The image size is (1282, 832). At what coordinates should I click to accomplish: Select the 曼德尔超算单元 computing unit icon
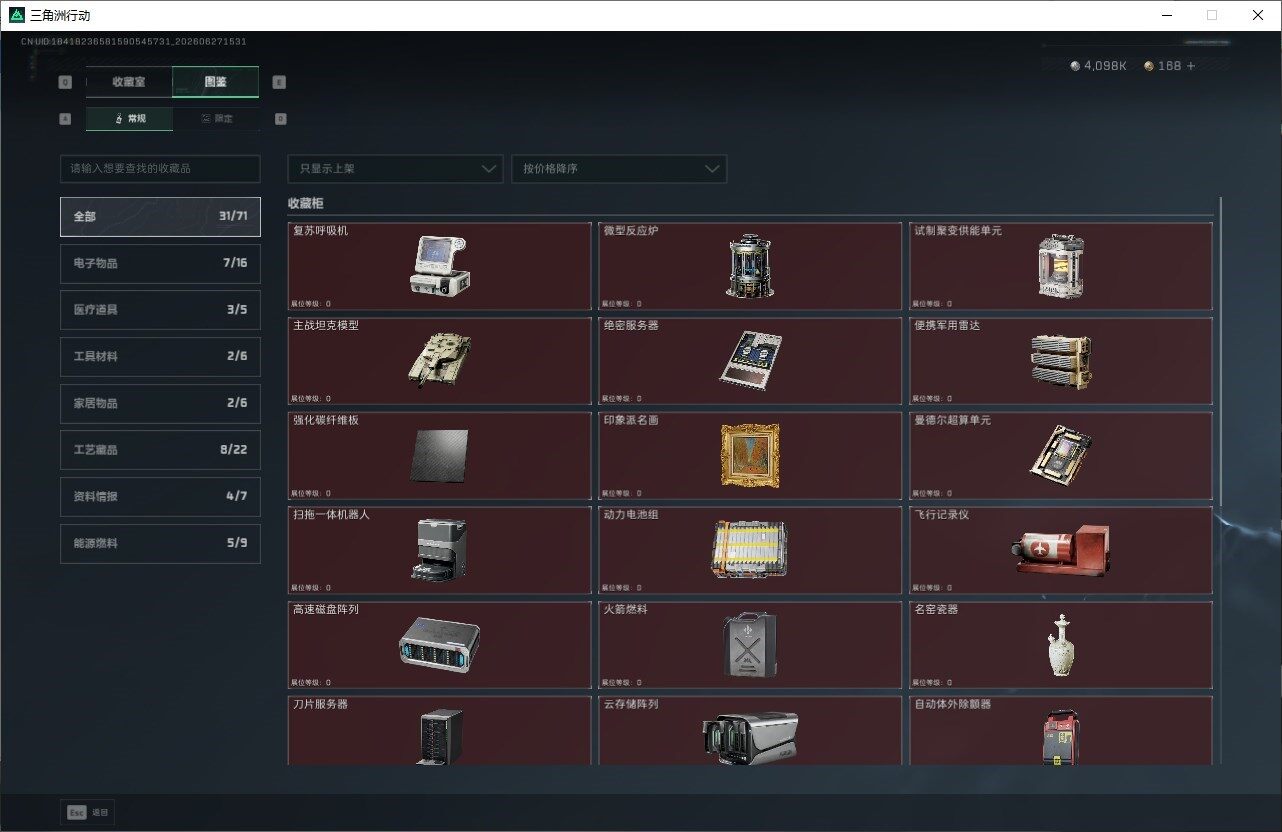(1060, 454)
